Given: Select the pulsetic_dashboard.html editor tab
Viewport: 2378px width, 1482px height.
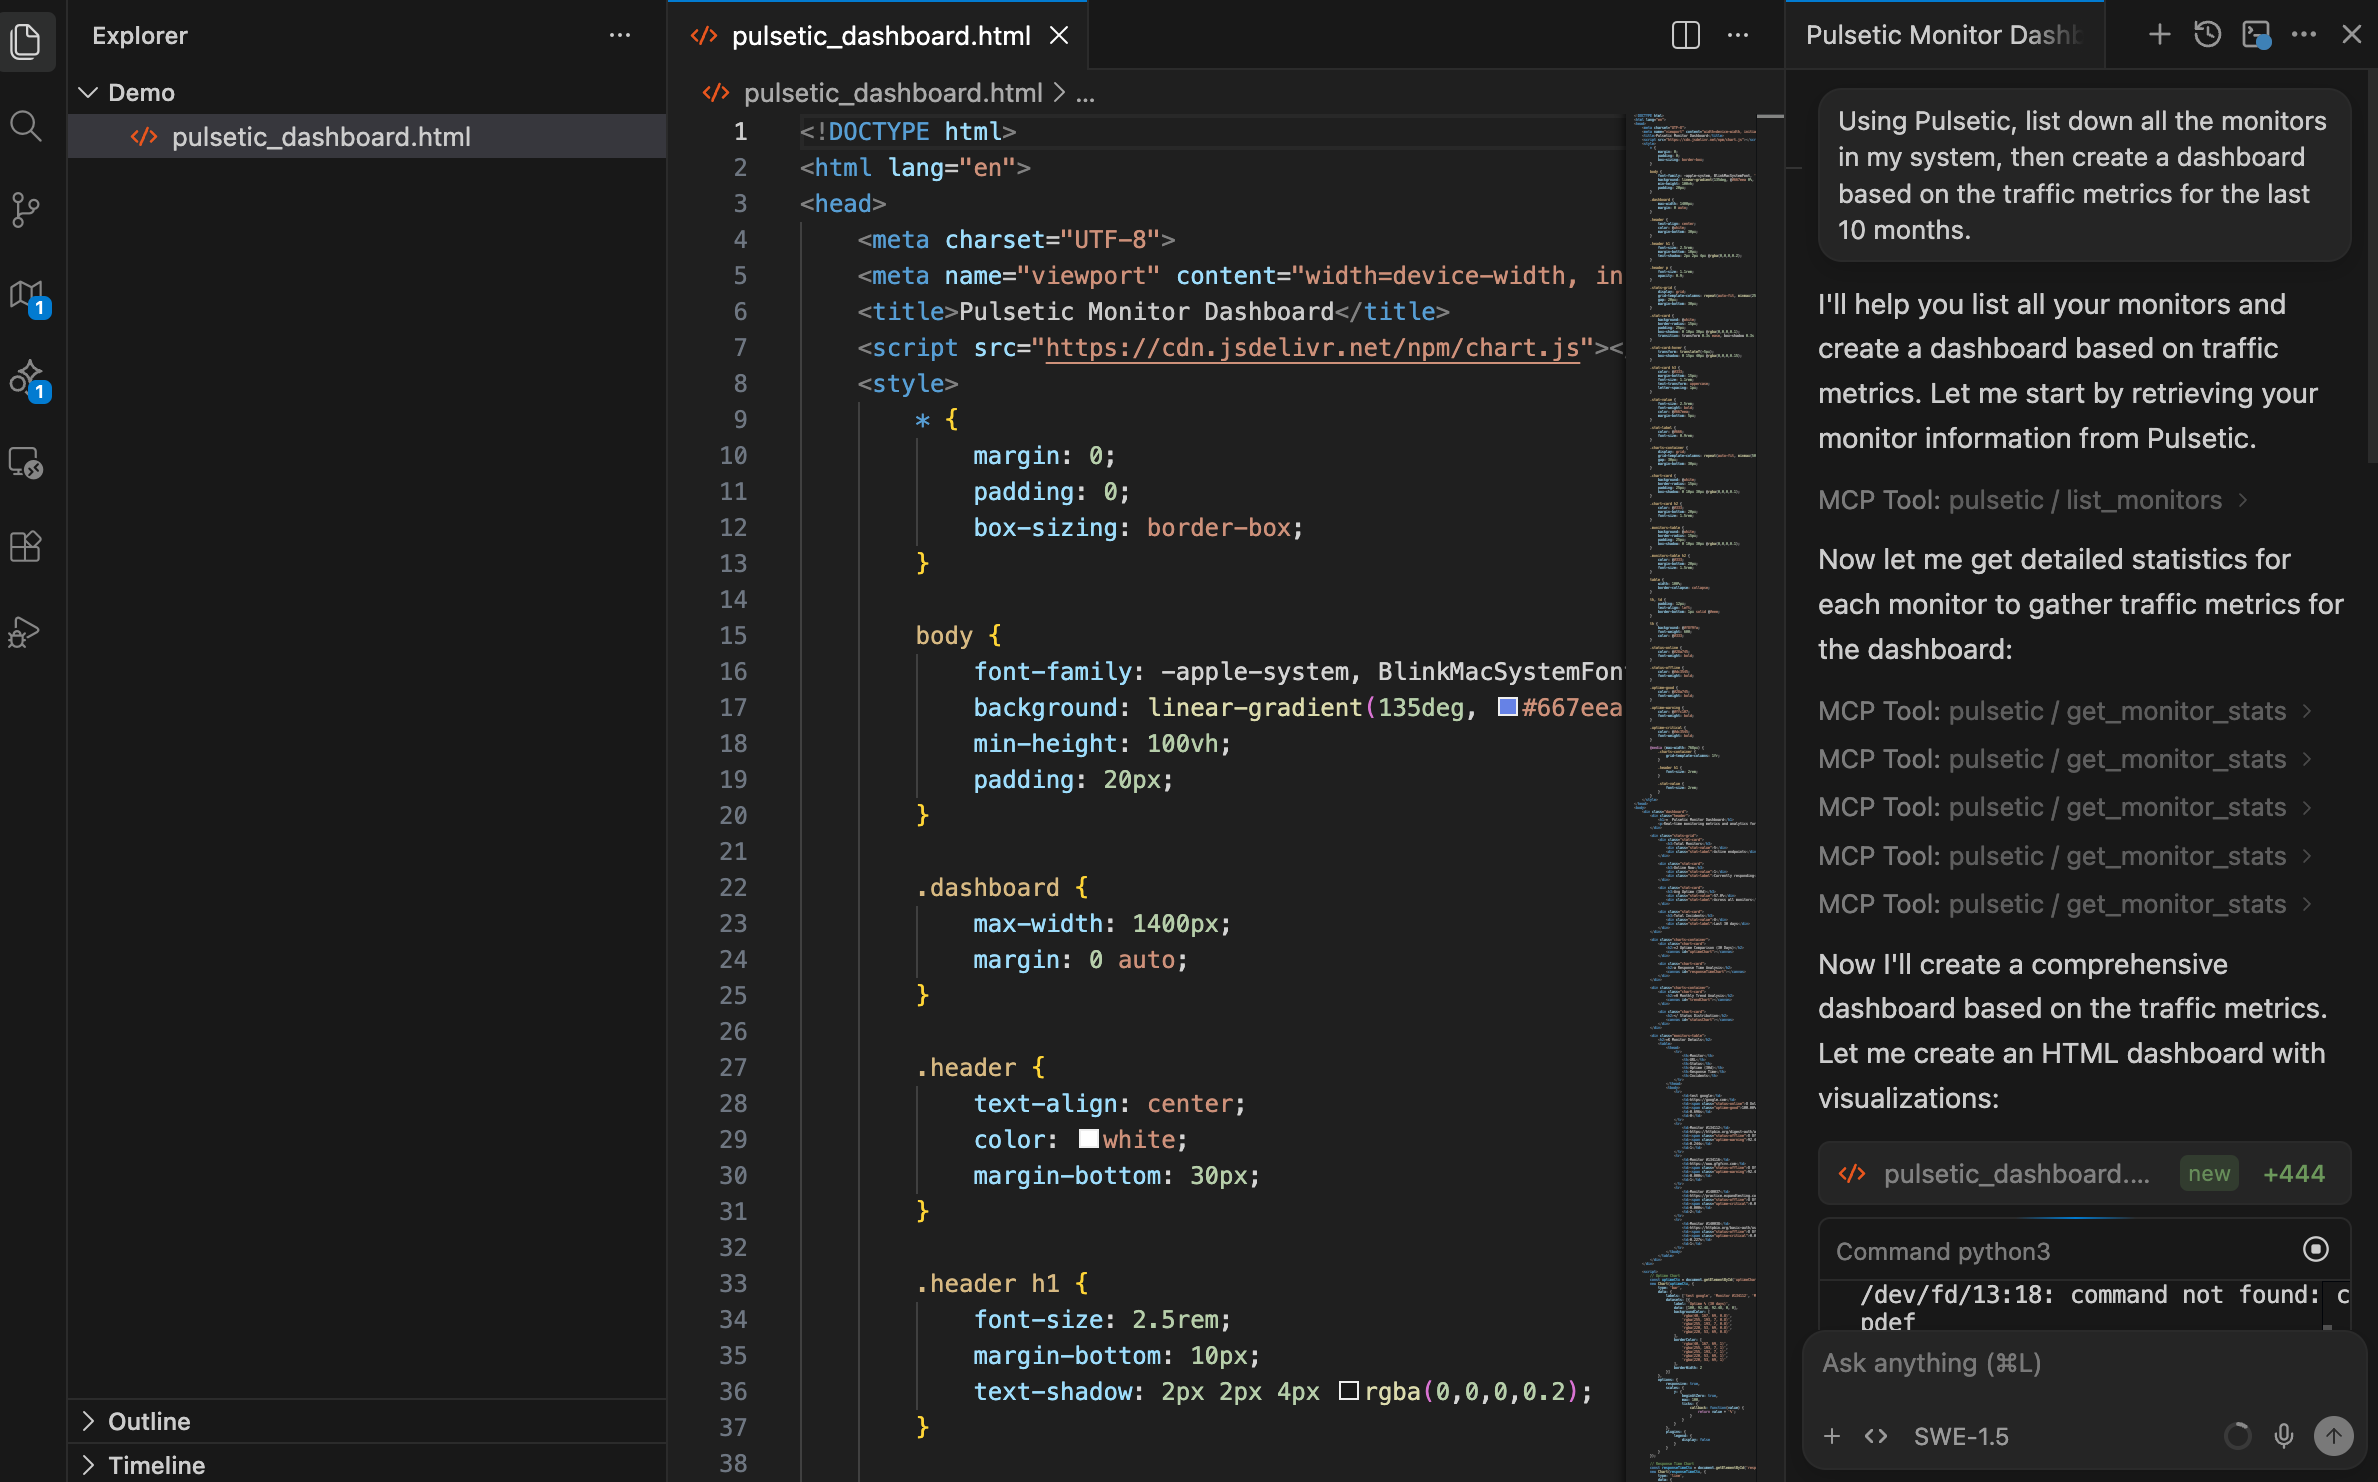Looking at the screenshot, I should (881, 35).
